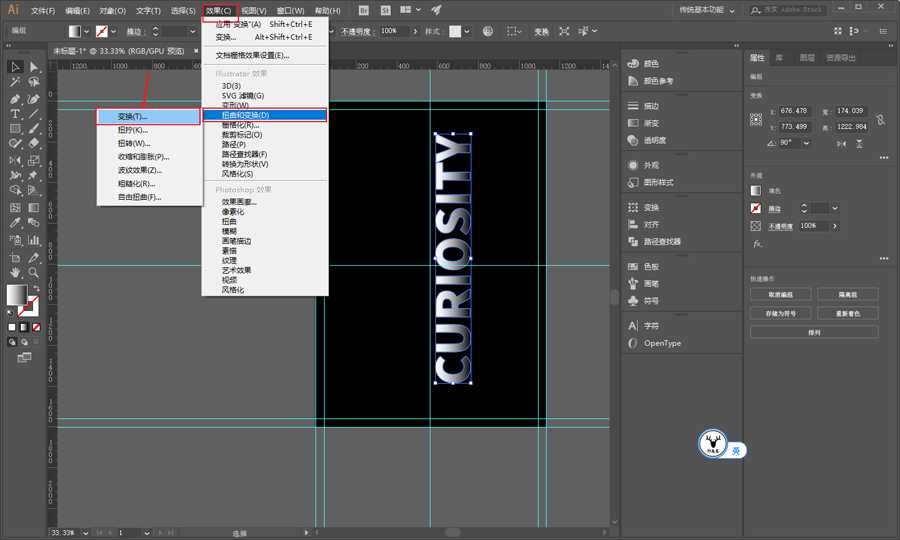This screenshot has width=900, height=540.
Task: Click the Pen tool icon
Action: click(x=16, y=99)
